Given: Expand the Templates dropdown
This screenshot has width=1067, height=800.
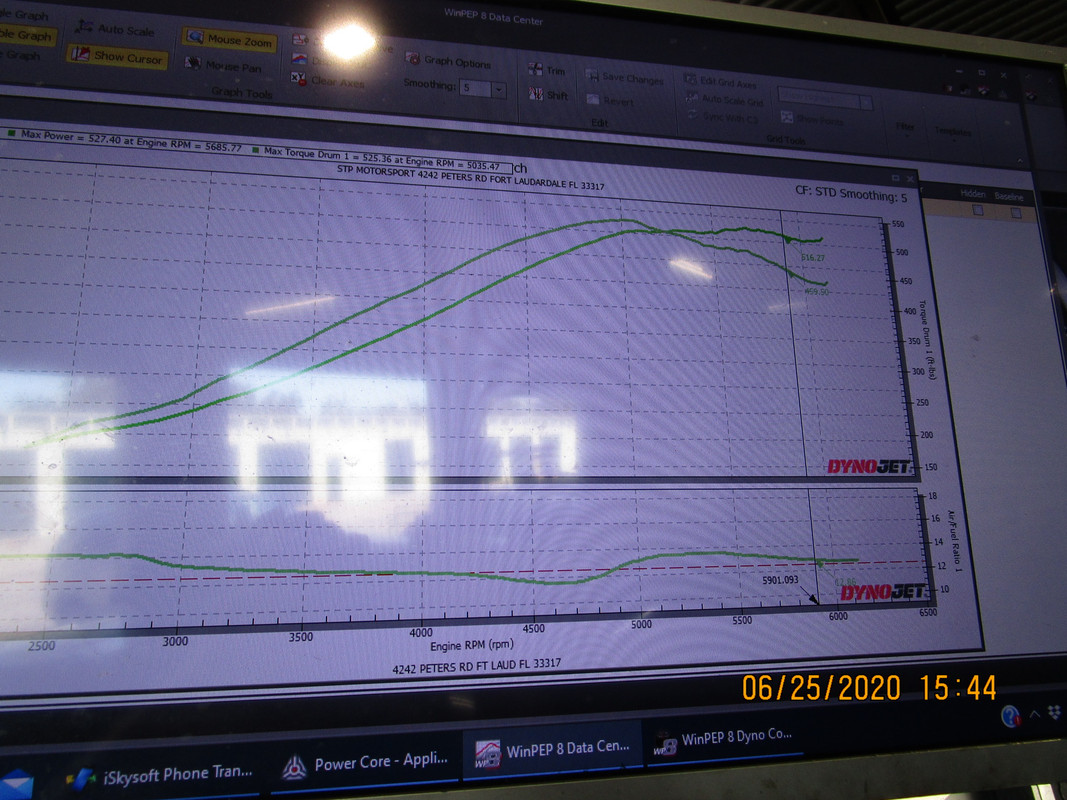Looking at the screenshot, I should click(953, 131).
